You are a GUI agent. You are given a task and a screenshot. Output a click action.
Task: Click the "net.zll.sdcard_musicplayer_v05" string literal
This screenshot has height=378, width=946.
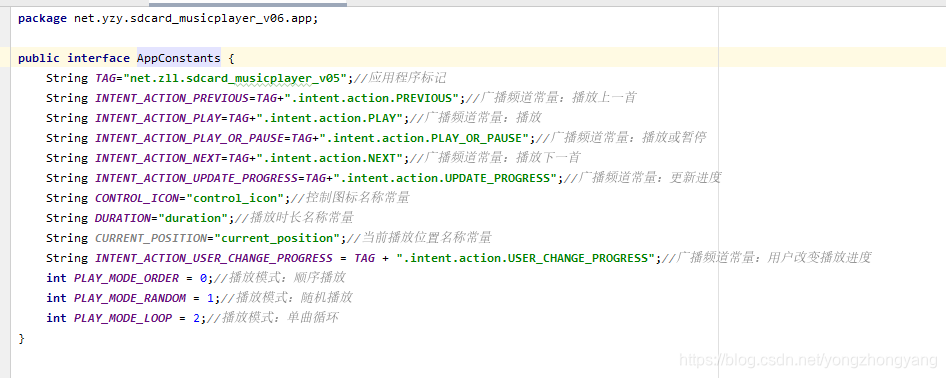235,78
